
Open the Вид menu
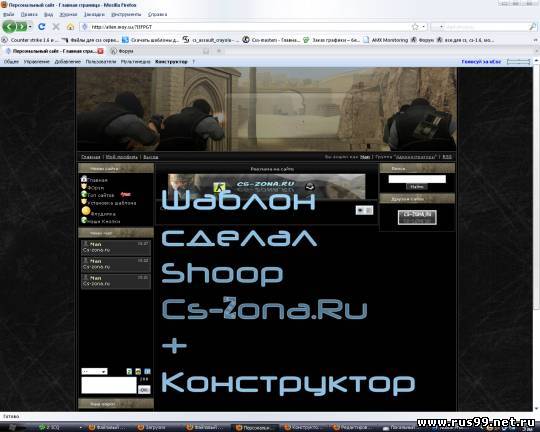(49, 14)
